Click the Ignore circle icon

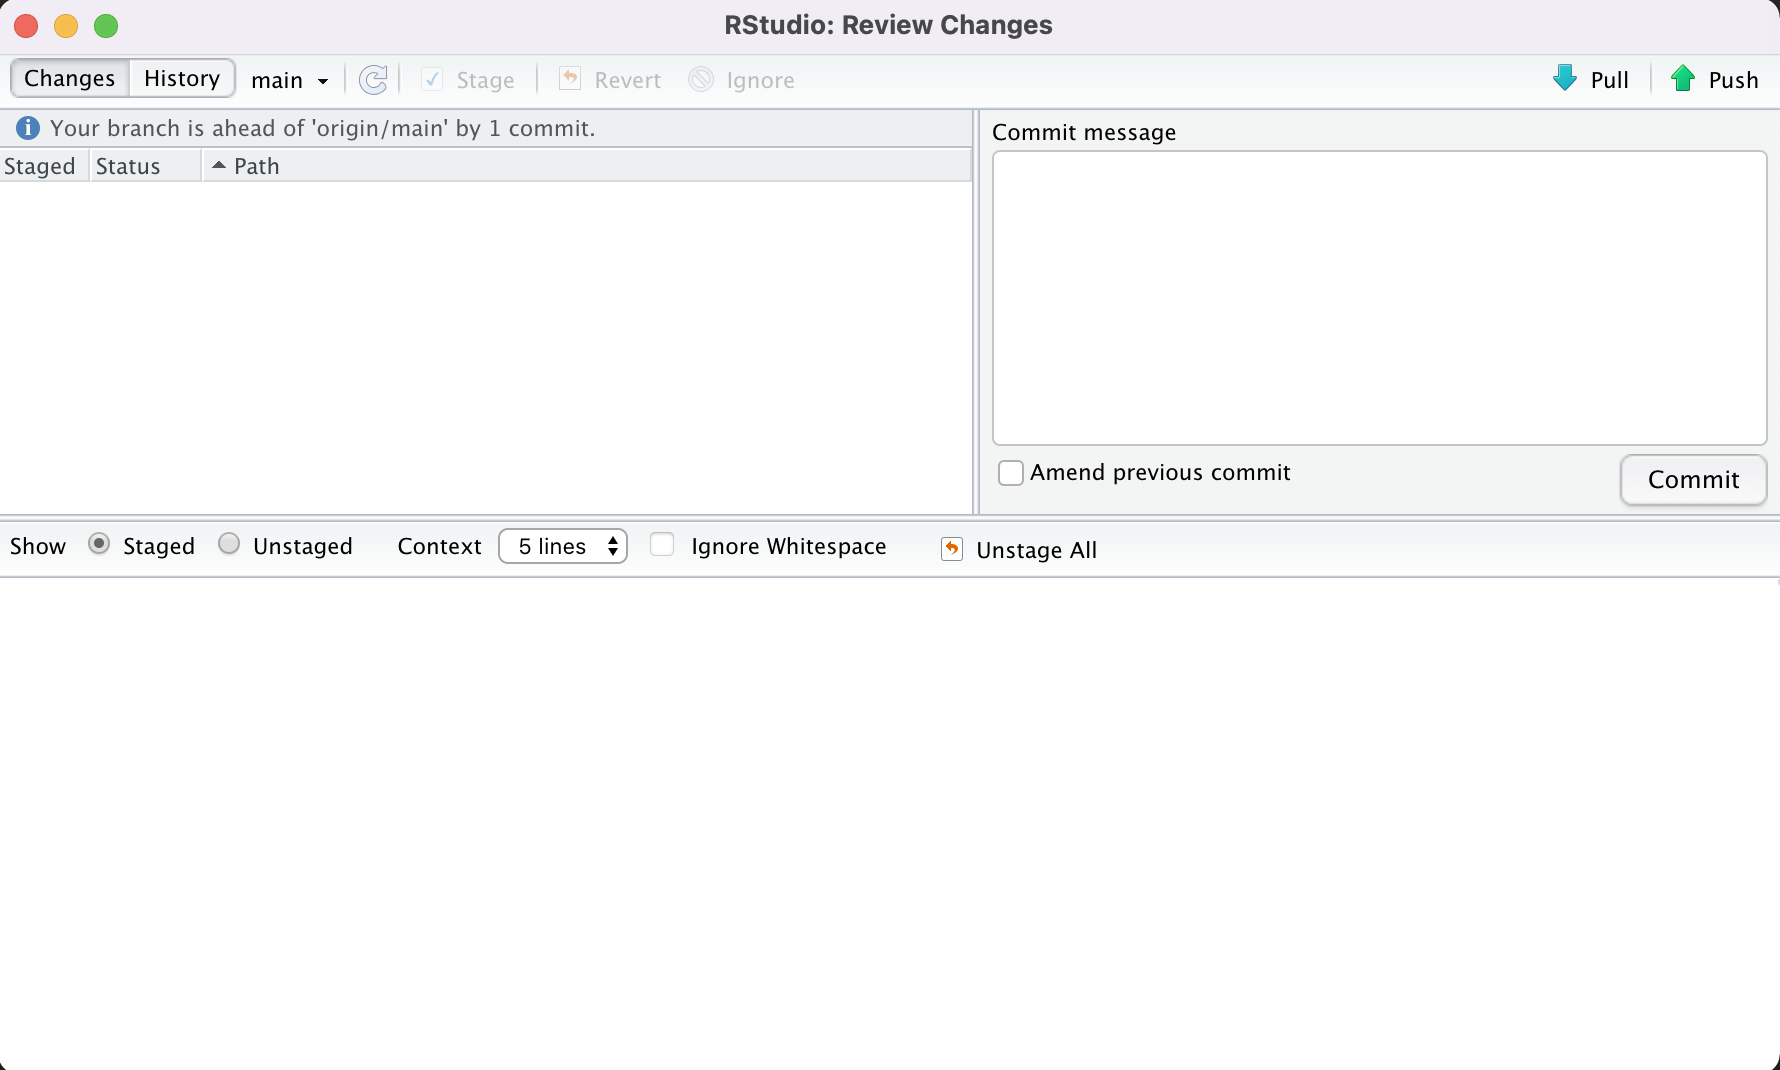(701, 79)
